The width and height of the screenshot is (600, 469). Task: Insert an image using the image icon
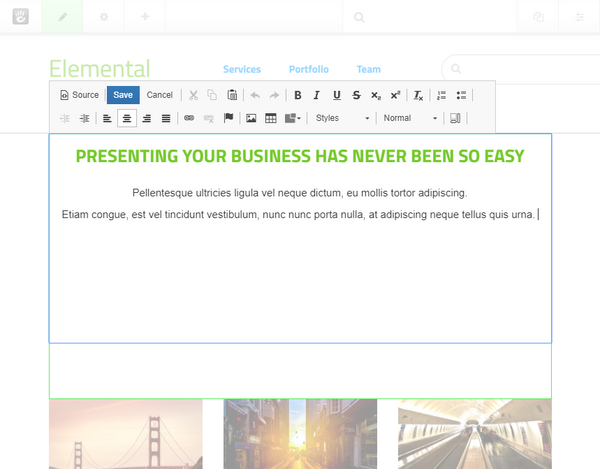251,118
